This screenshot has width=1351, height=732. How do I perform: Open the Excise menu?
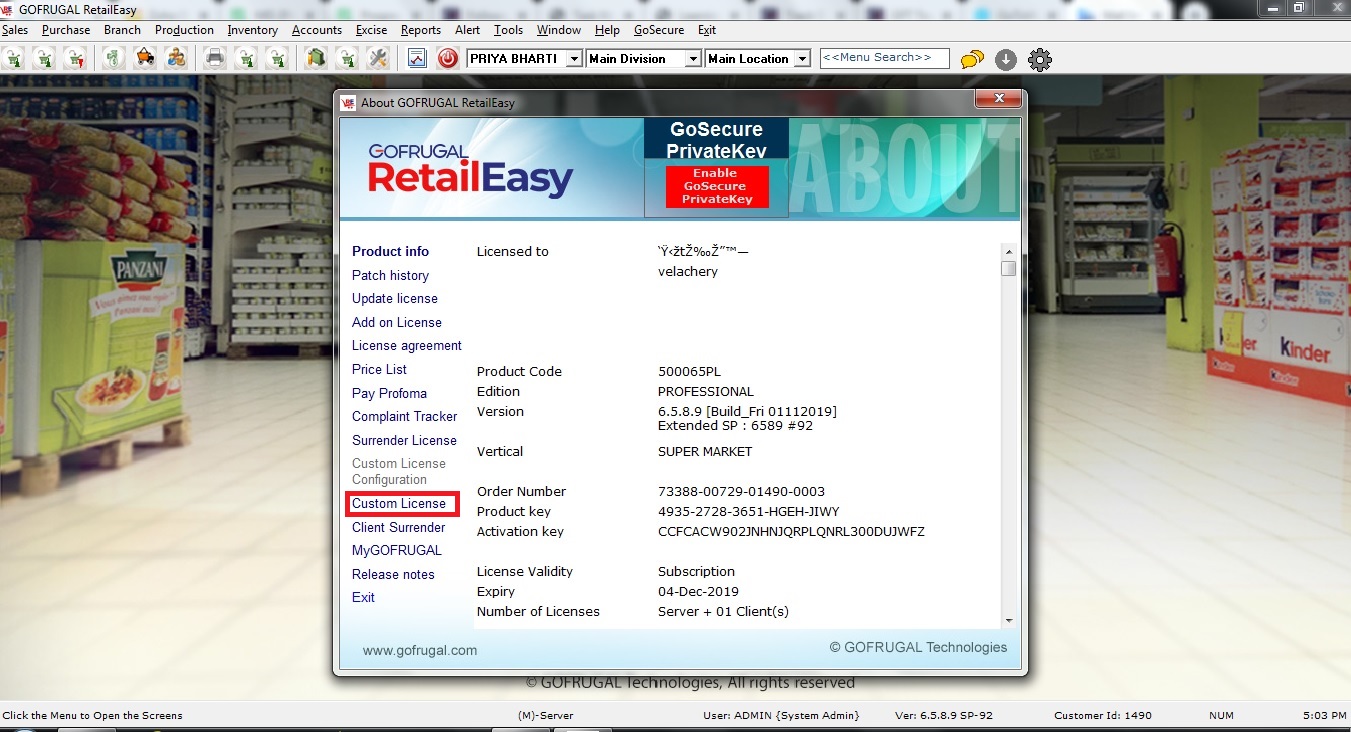(x=371, y=30)
